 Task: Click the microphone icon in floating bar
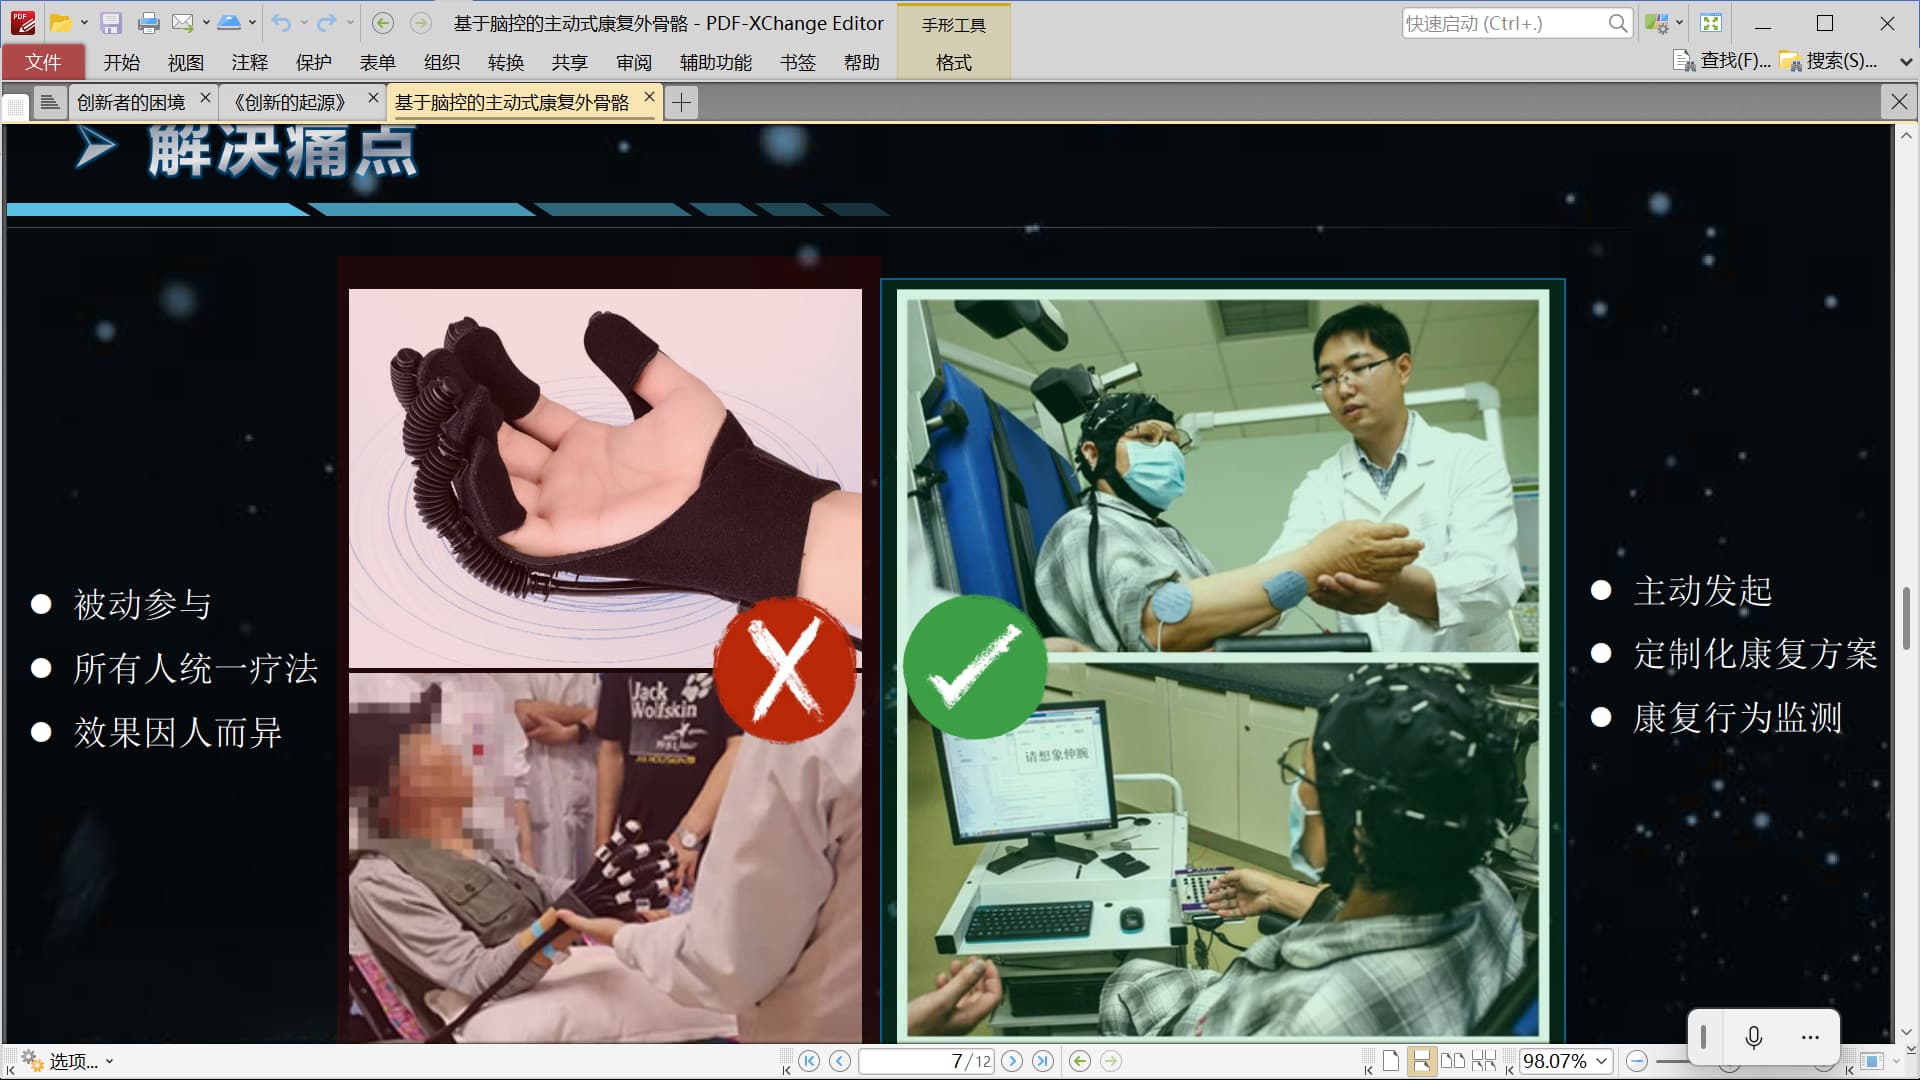[x=1753, y=1037]
